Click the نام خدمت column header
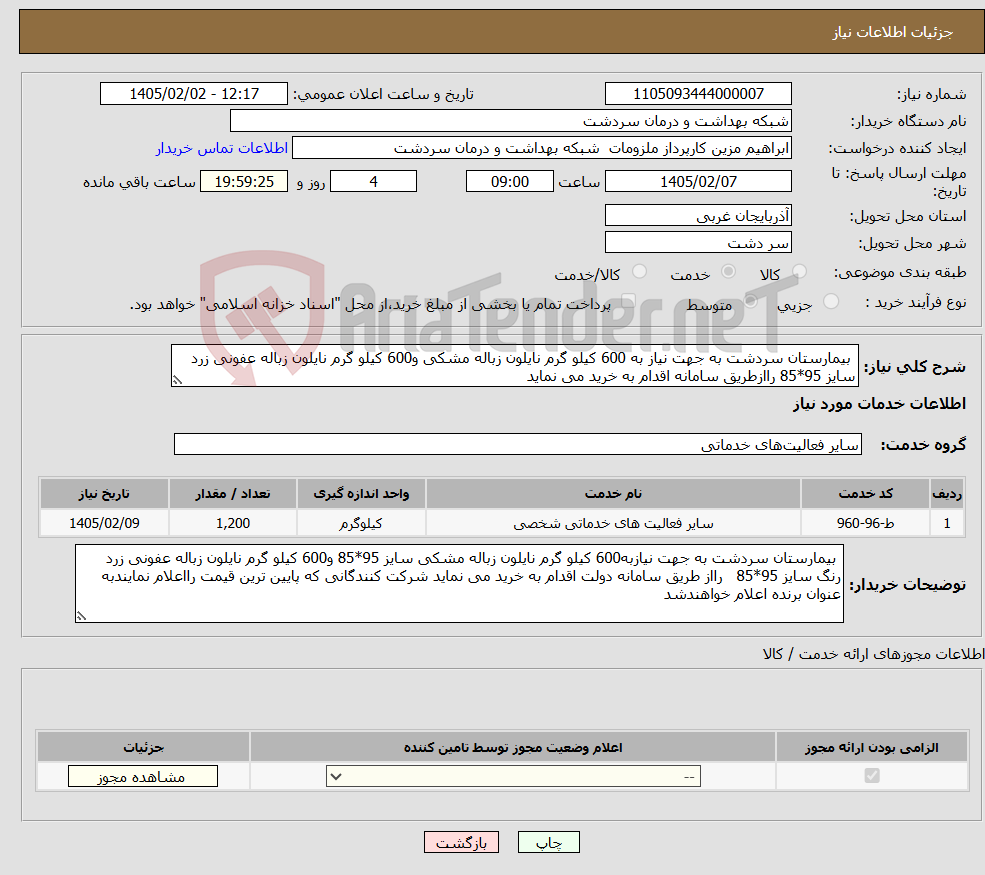The height and width of the screenshot is (875, 985). click(x=613, y=494)
